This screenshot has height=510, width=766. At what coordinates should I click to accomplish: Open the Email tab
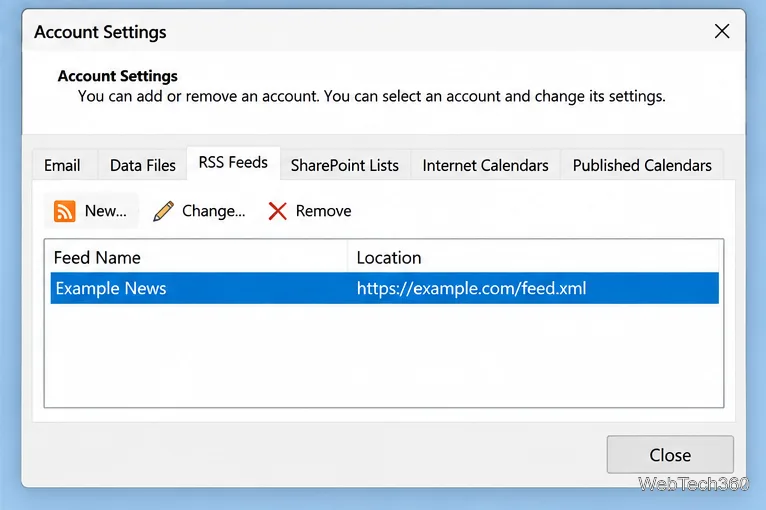[x=62, y=165]
